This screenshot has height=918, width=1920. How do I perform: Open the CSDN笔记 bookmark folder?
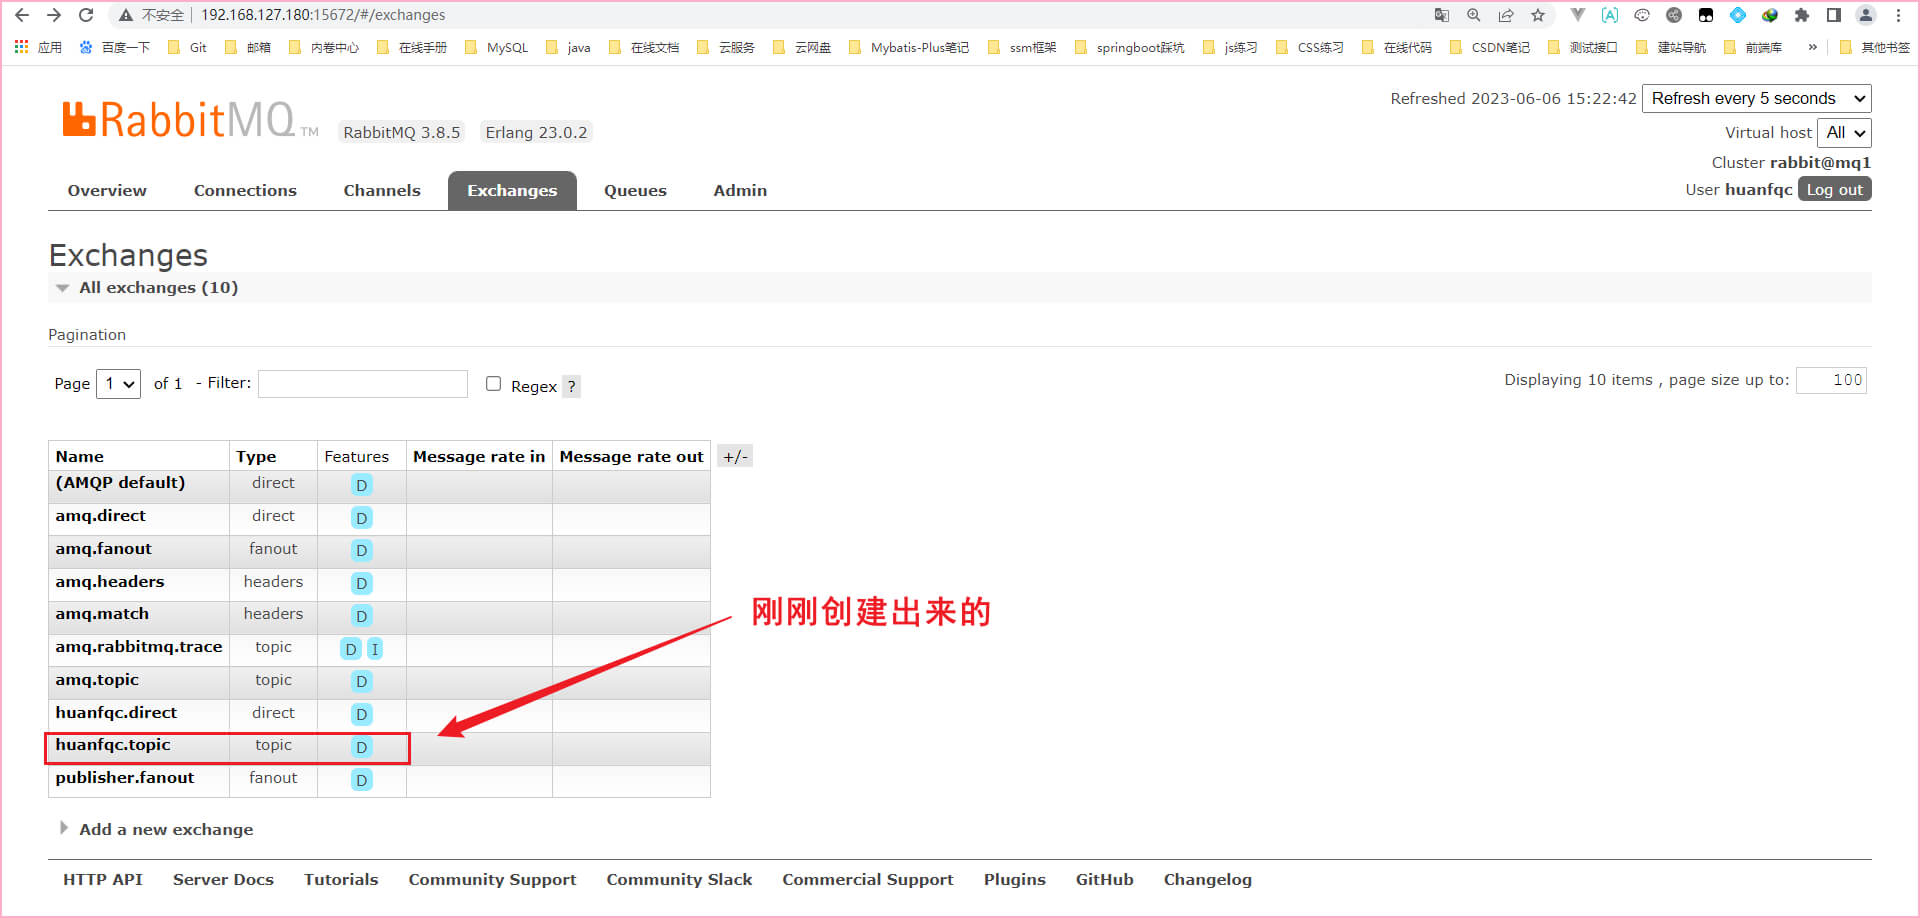1490,47
